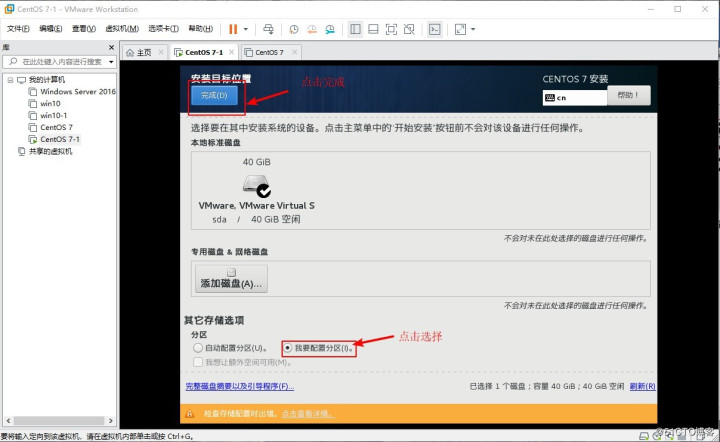Select 我的计算机 in the library tree
This screenshot has height=442, width=720.
tap(46, 79)
